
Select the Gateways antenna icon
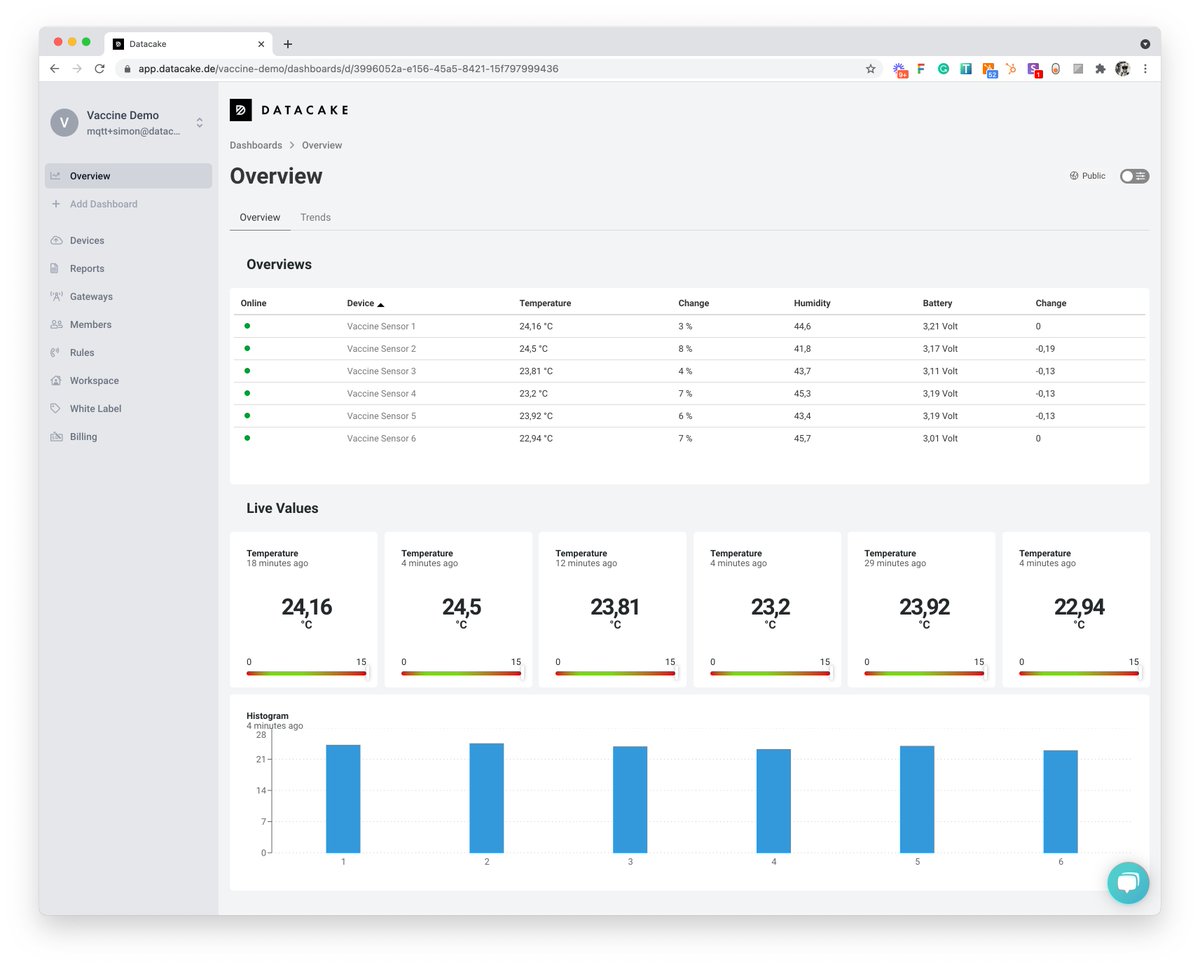[x=56, y=297]
